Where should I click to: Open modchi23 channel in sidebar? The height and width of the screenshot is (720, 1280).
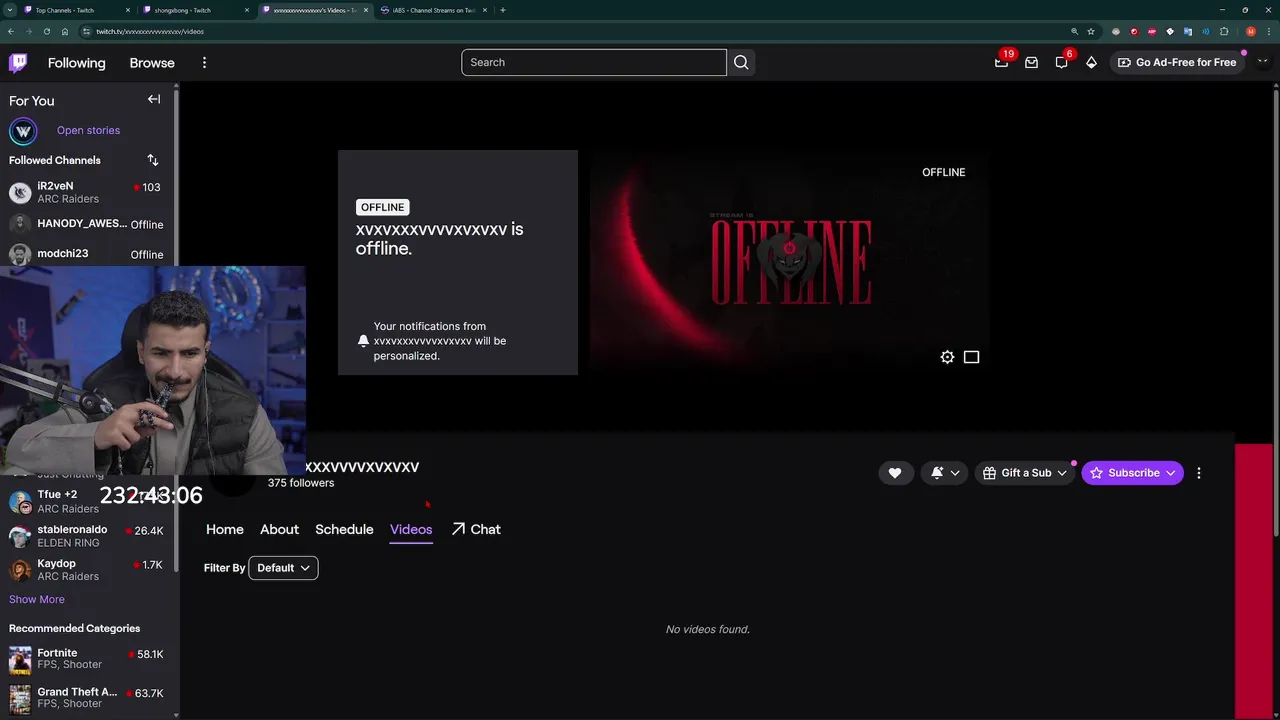tap(88, 254)
